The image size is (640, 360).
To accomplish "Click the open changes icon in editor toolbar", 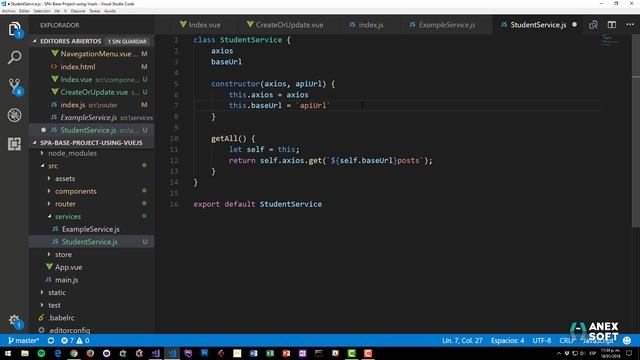I will [593, 25].
